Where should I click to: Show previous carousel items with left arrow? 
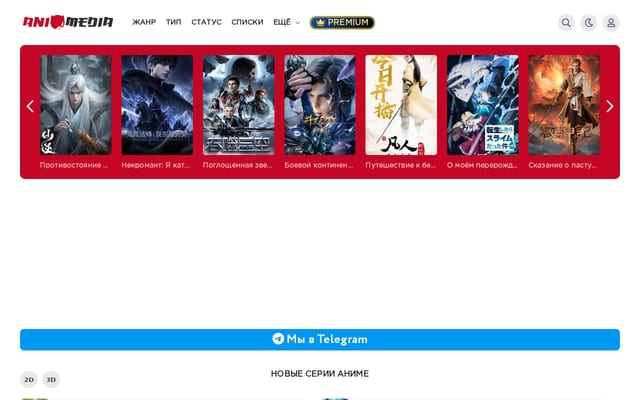30,107
